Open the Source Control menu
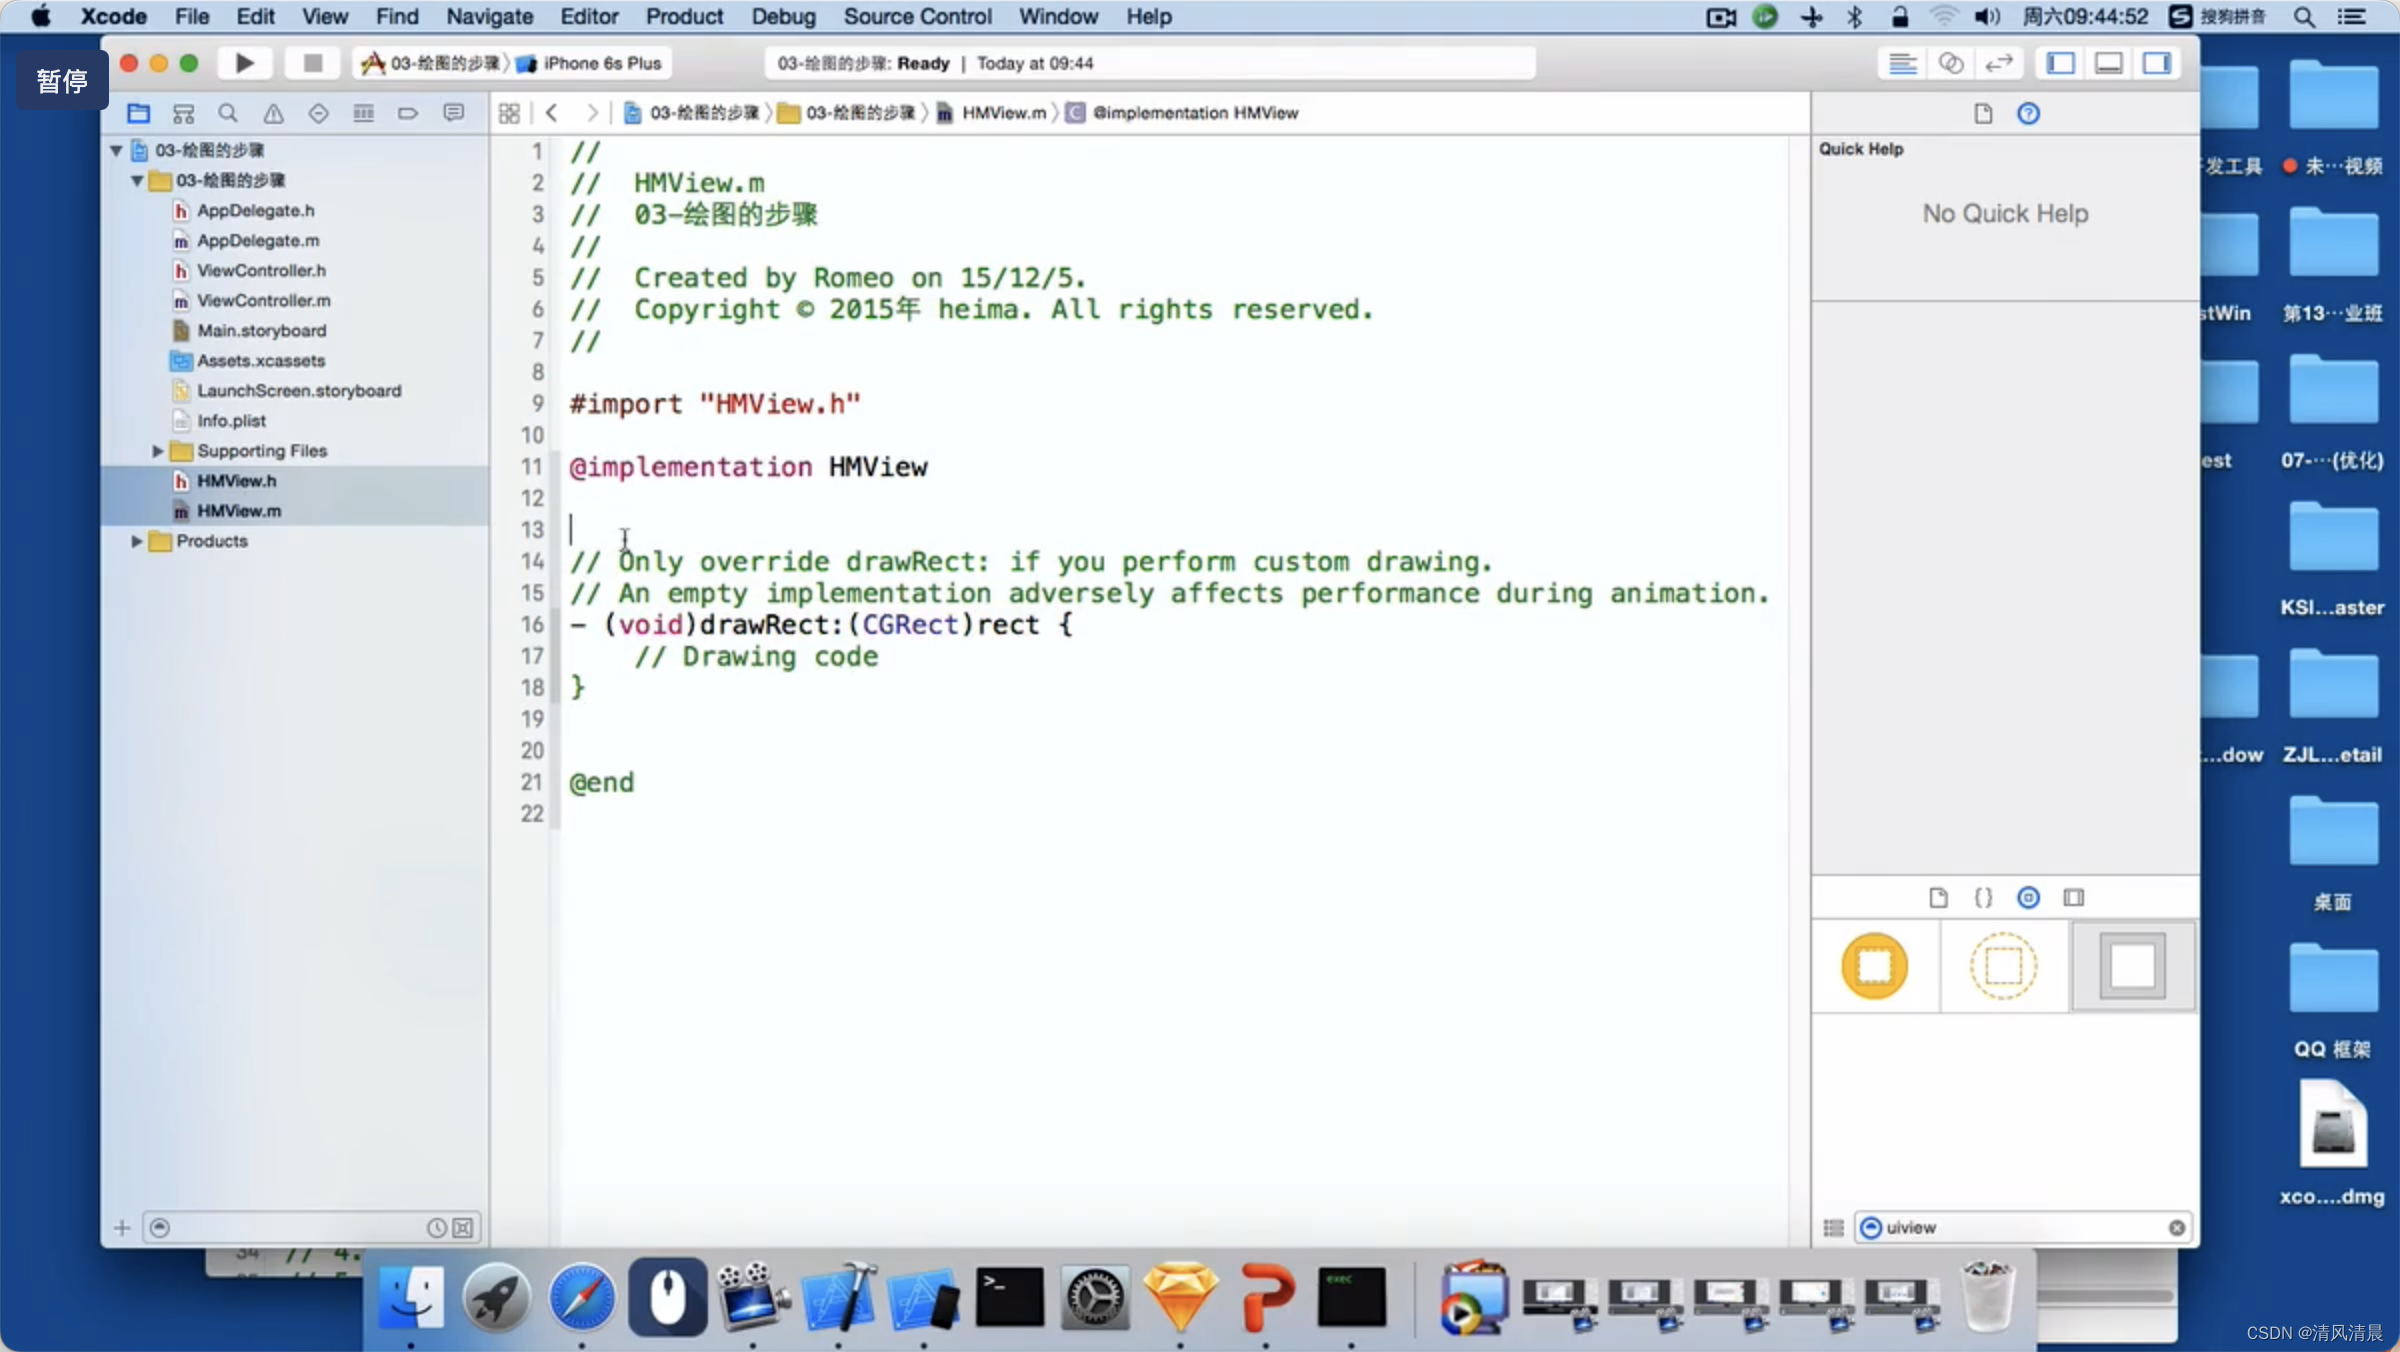 [917, 16]
